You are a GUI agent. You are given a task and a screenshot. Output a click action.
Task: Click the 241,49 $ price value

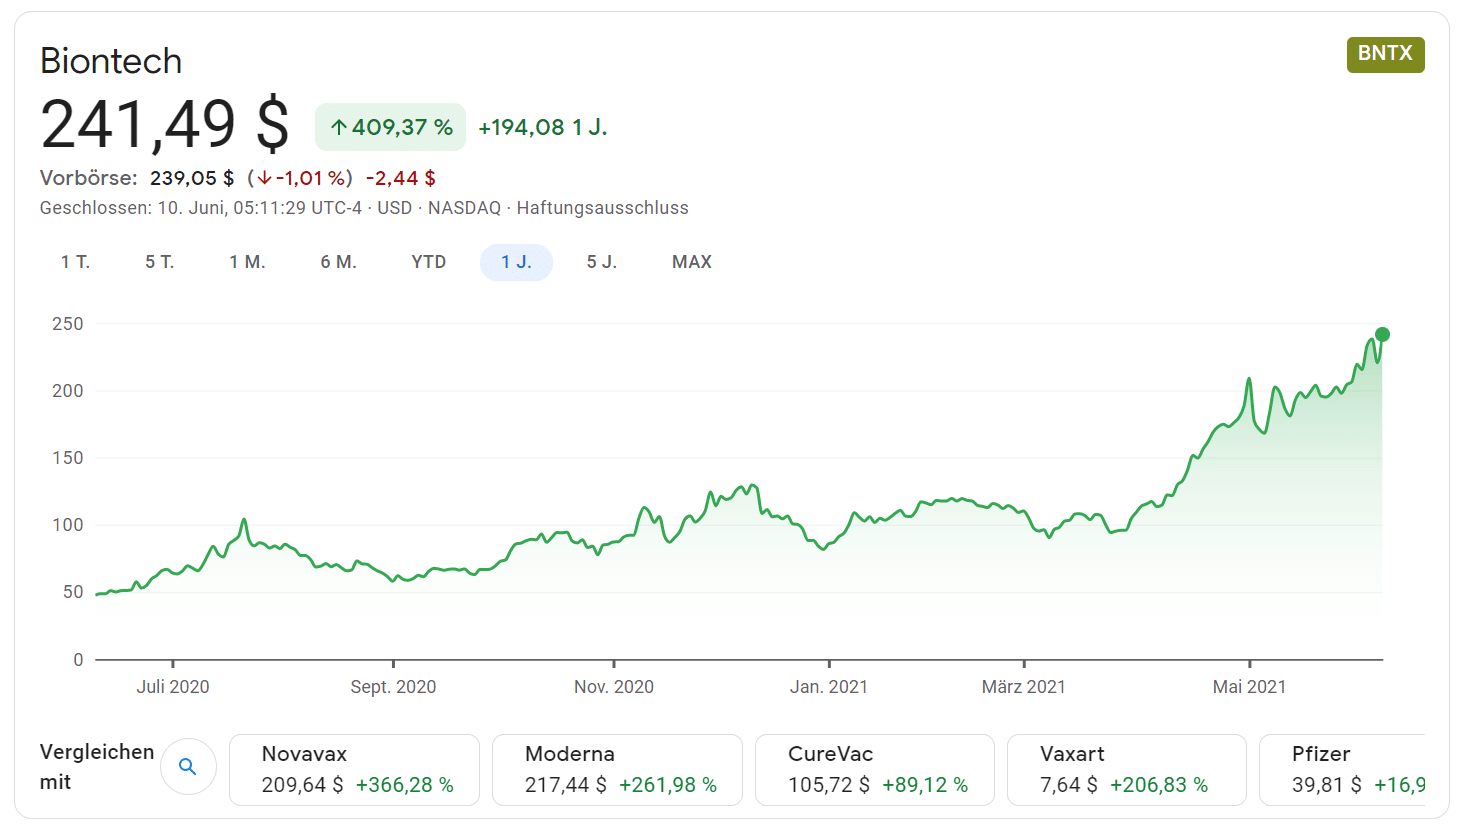pos(165,124)
